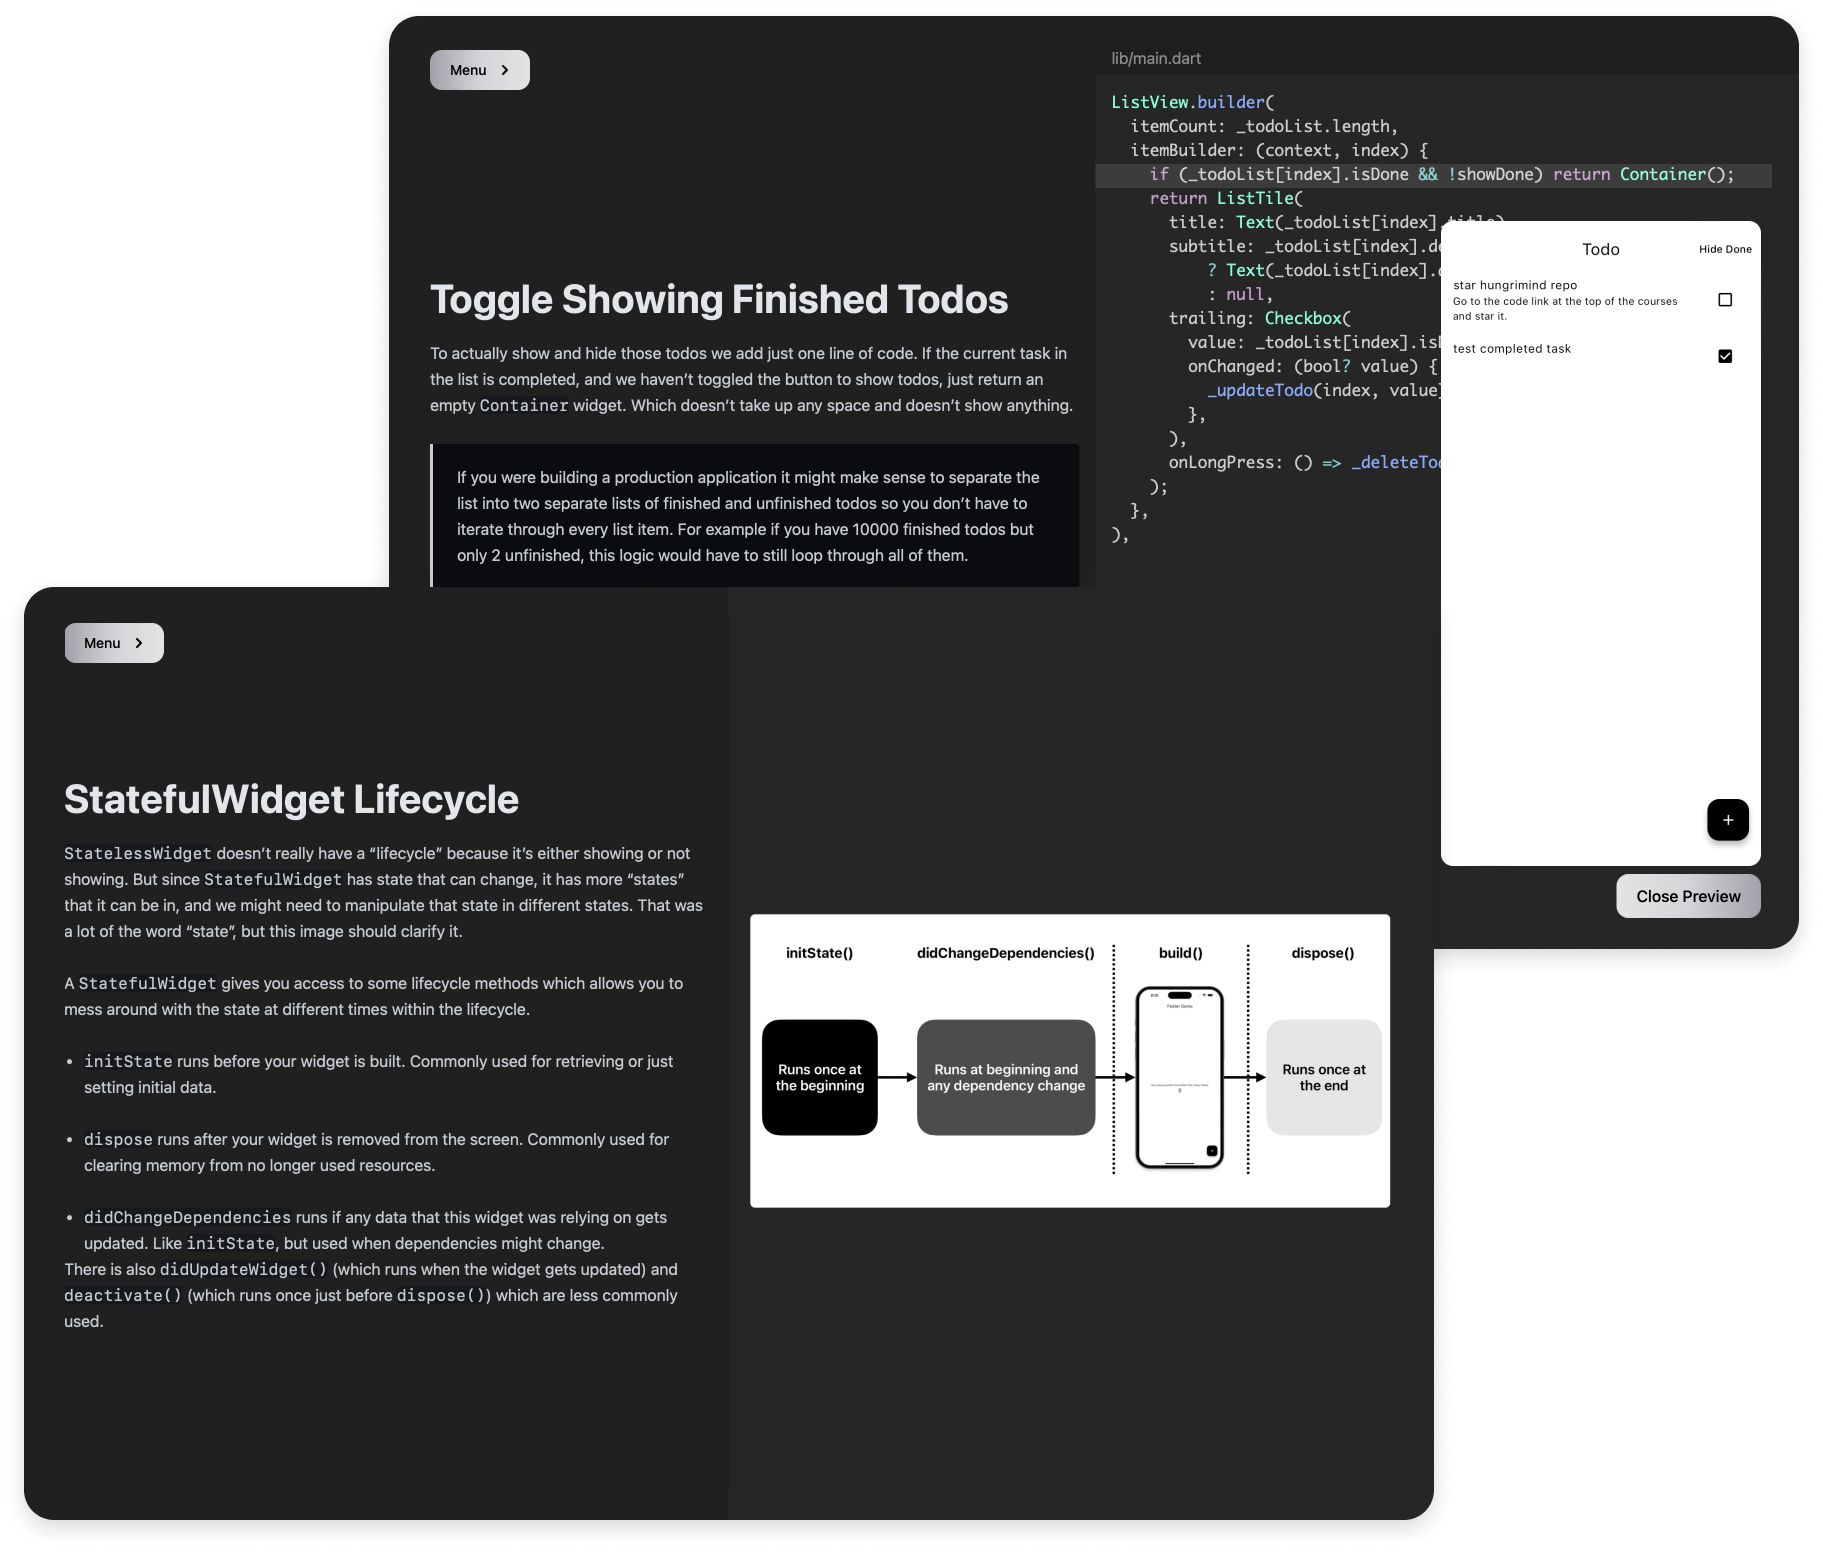Click the Toggle Showing Finished Todos heading
This screenshot has width=1823, height=1552.
tap(719, 299)
